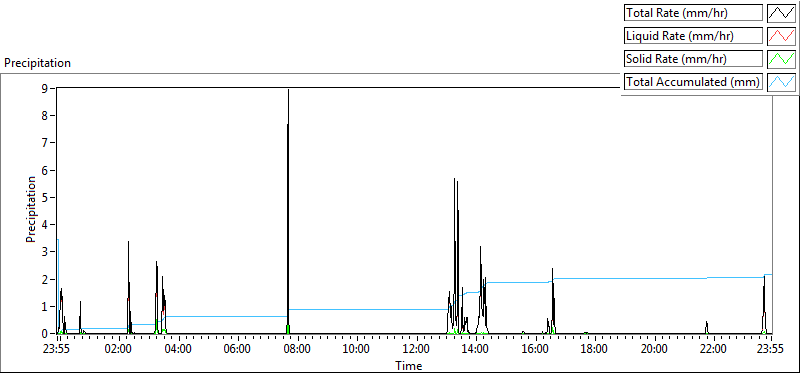The height and width of the screenshot is (373, 800).
Task: Click the black Total Rate plot icon
Action: point(781,13)
